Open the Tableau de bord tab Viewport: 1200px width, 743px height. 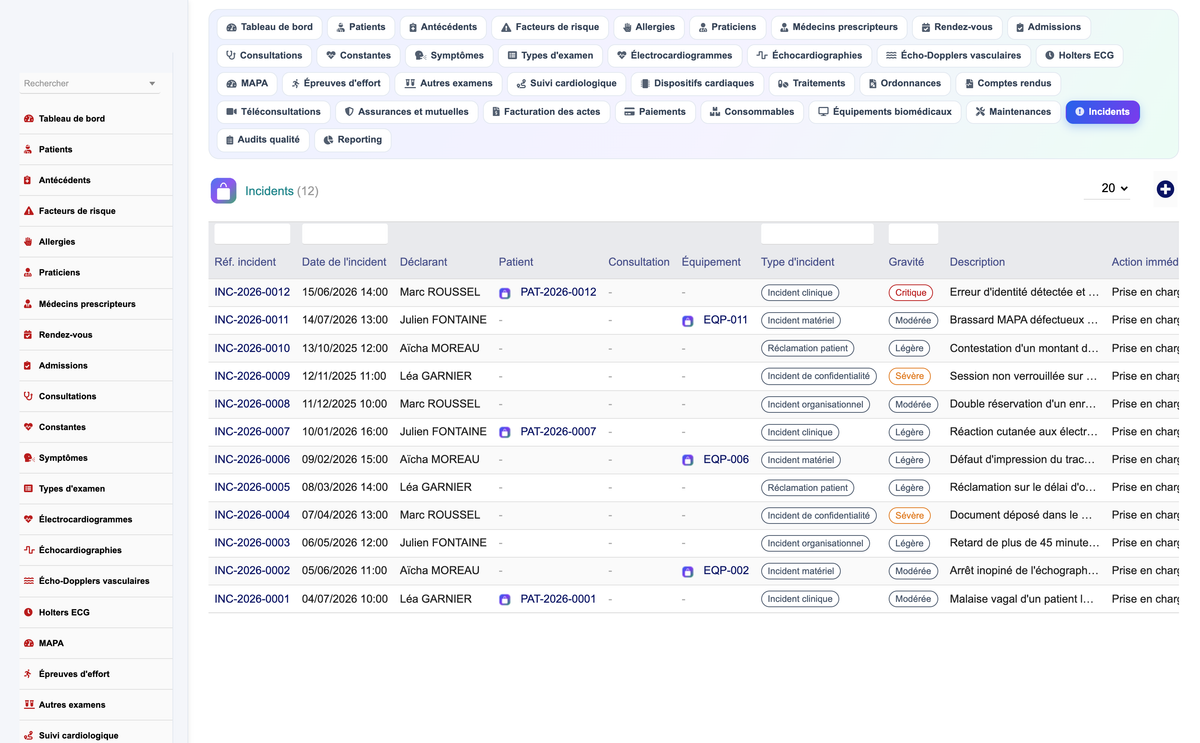click(x=269, y=27)
